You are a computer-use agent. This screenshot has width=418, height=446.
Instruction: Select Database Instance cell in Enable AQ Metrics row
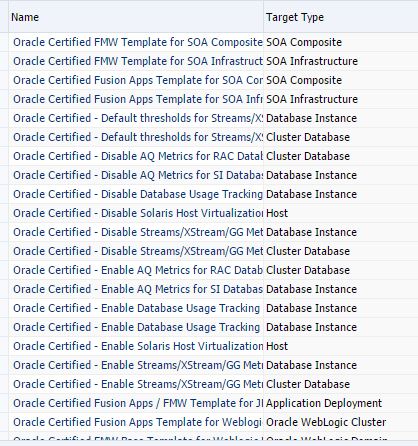(311, 289)
